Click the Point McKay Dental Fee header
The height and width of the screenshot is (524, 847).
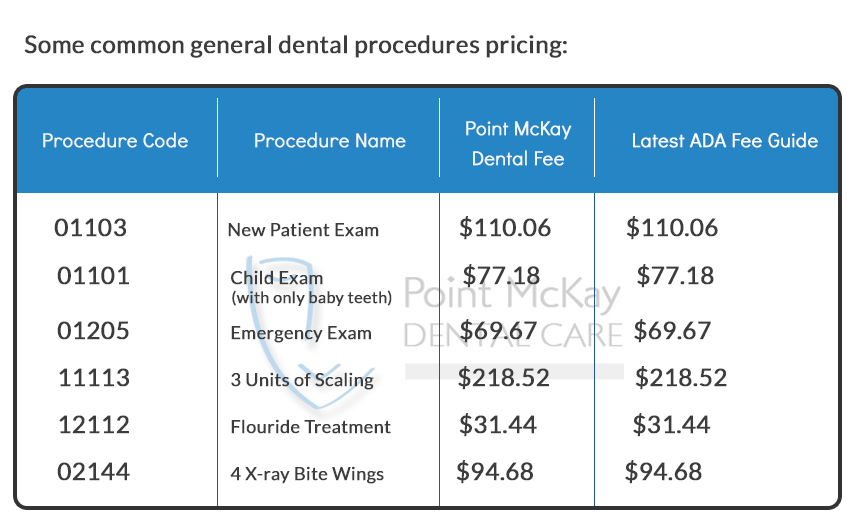(518, 144)
